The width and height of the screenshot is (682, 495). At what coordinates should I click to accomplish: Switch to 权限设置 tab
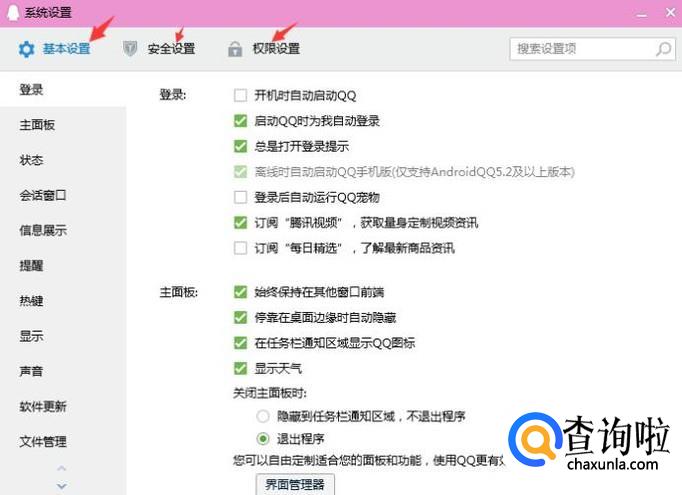(x=276, y=49)
